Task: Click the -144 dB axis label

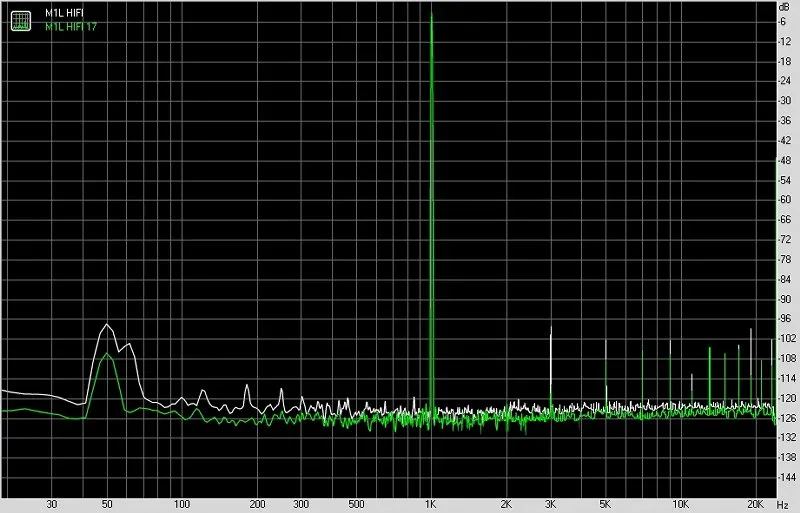Action: tap(786, 477)
